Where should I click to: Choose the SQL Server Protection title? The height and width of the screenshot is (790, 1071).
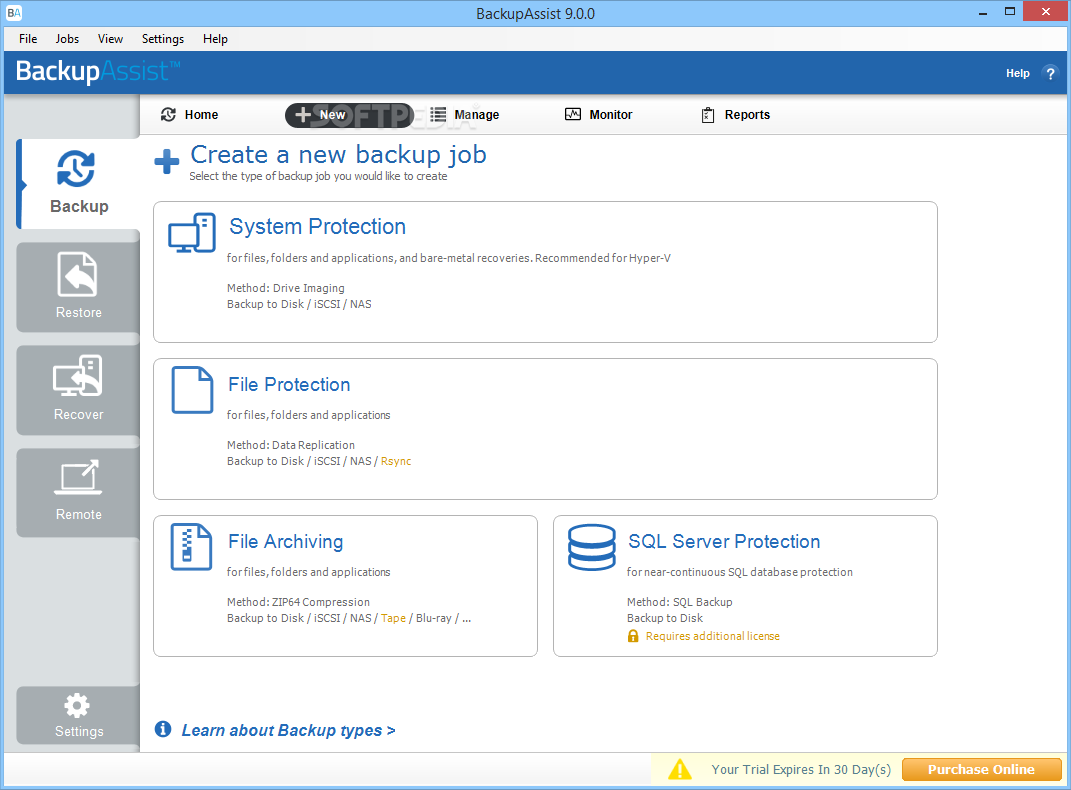[724, 541]
